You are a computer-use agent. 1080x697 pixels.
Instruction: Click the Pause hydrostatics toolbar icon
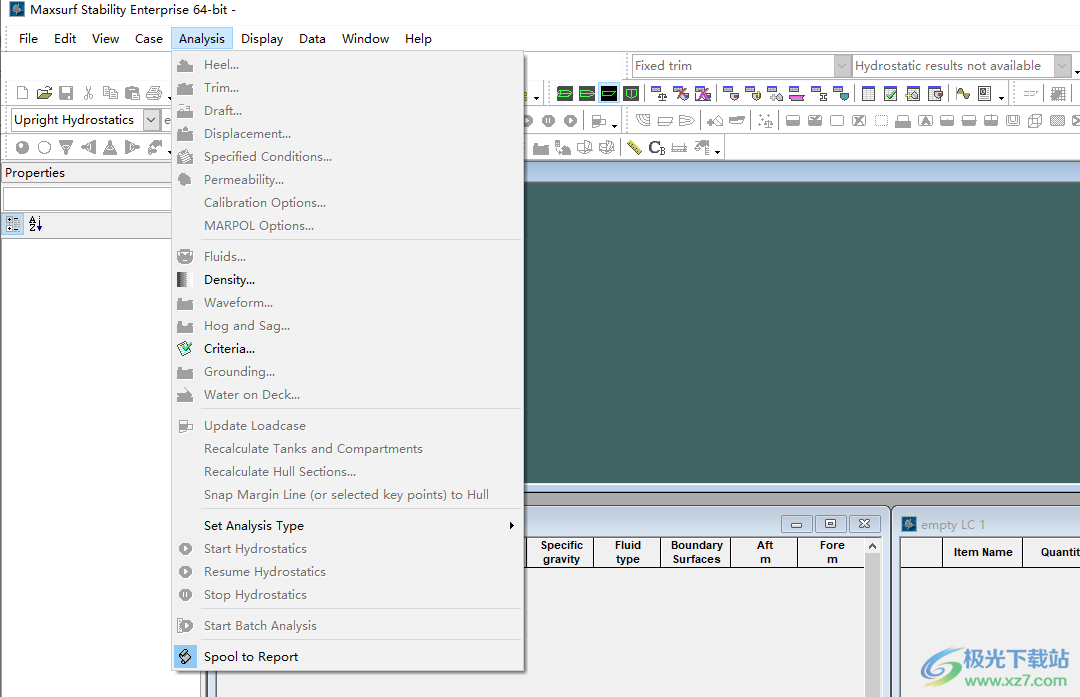[548, 121]
